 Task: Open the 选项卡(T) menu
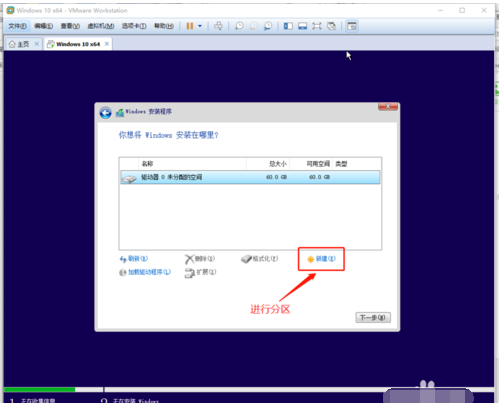click(x=134, y=26)
